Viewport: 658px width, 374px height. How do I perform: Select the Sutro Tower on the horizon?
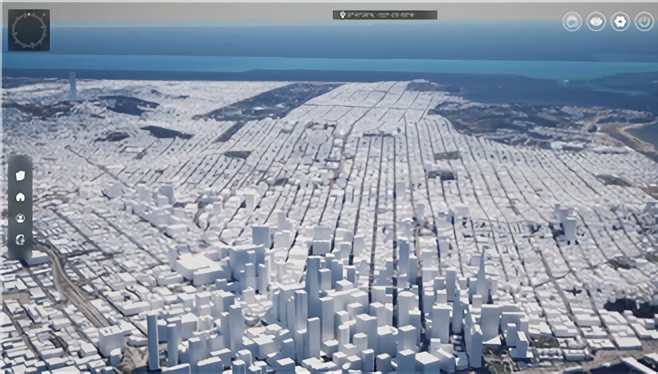tap(73, 86)
